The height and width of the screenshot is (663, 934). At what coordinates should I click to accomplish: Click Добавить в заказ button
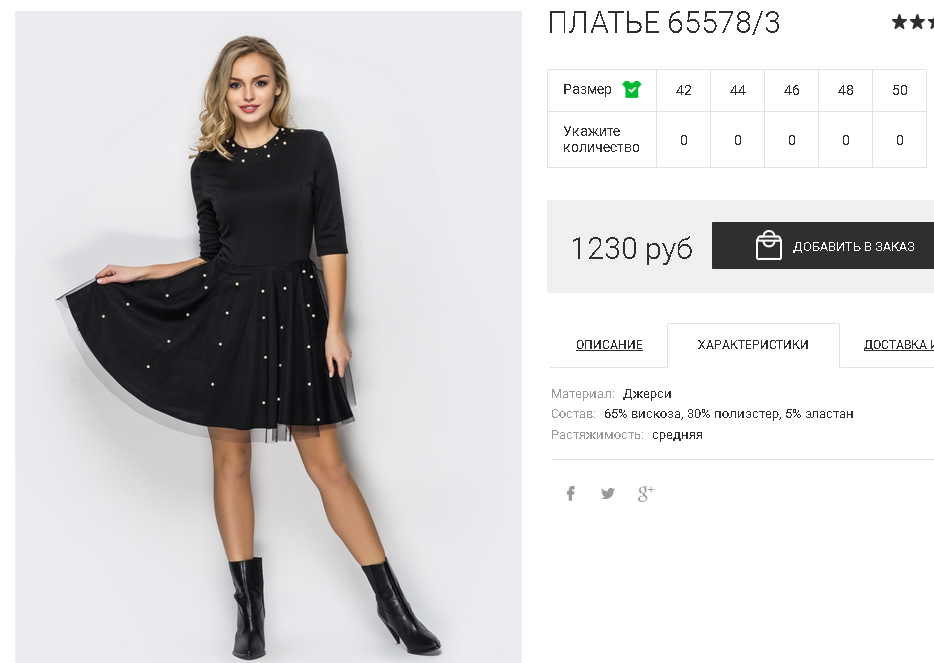(x=823, y=245)
